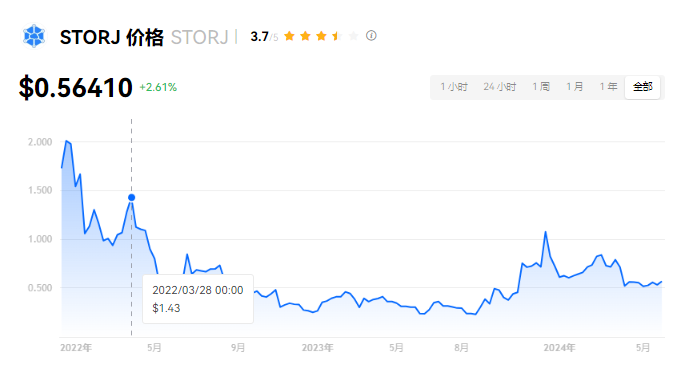Select the 24小时 time range tab

click(x=500, y=87)
